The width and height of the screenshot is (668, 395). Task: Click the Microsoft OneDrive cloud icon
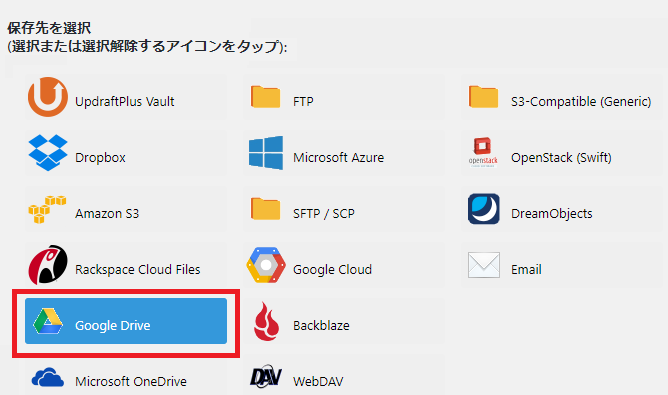(x=48, y=378)
